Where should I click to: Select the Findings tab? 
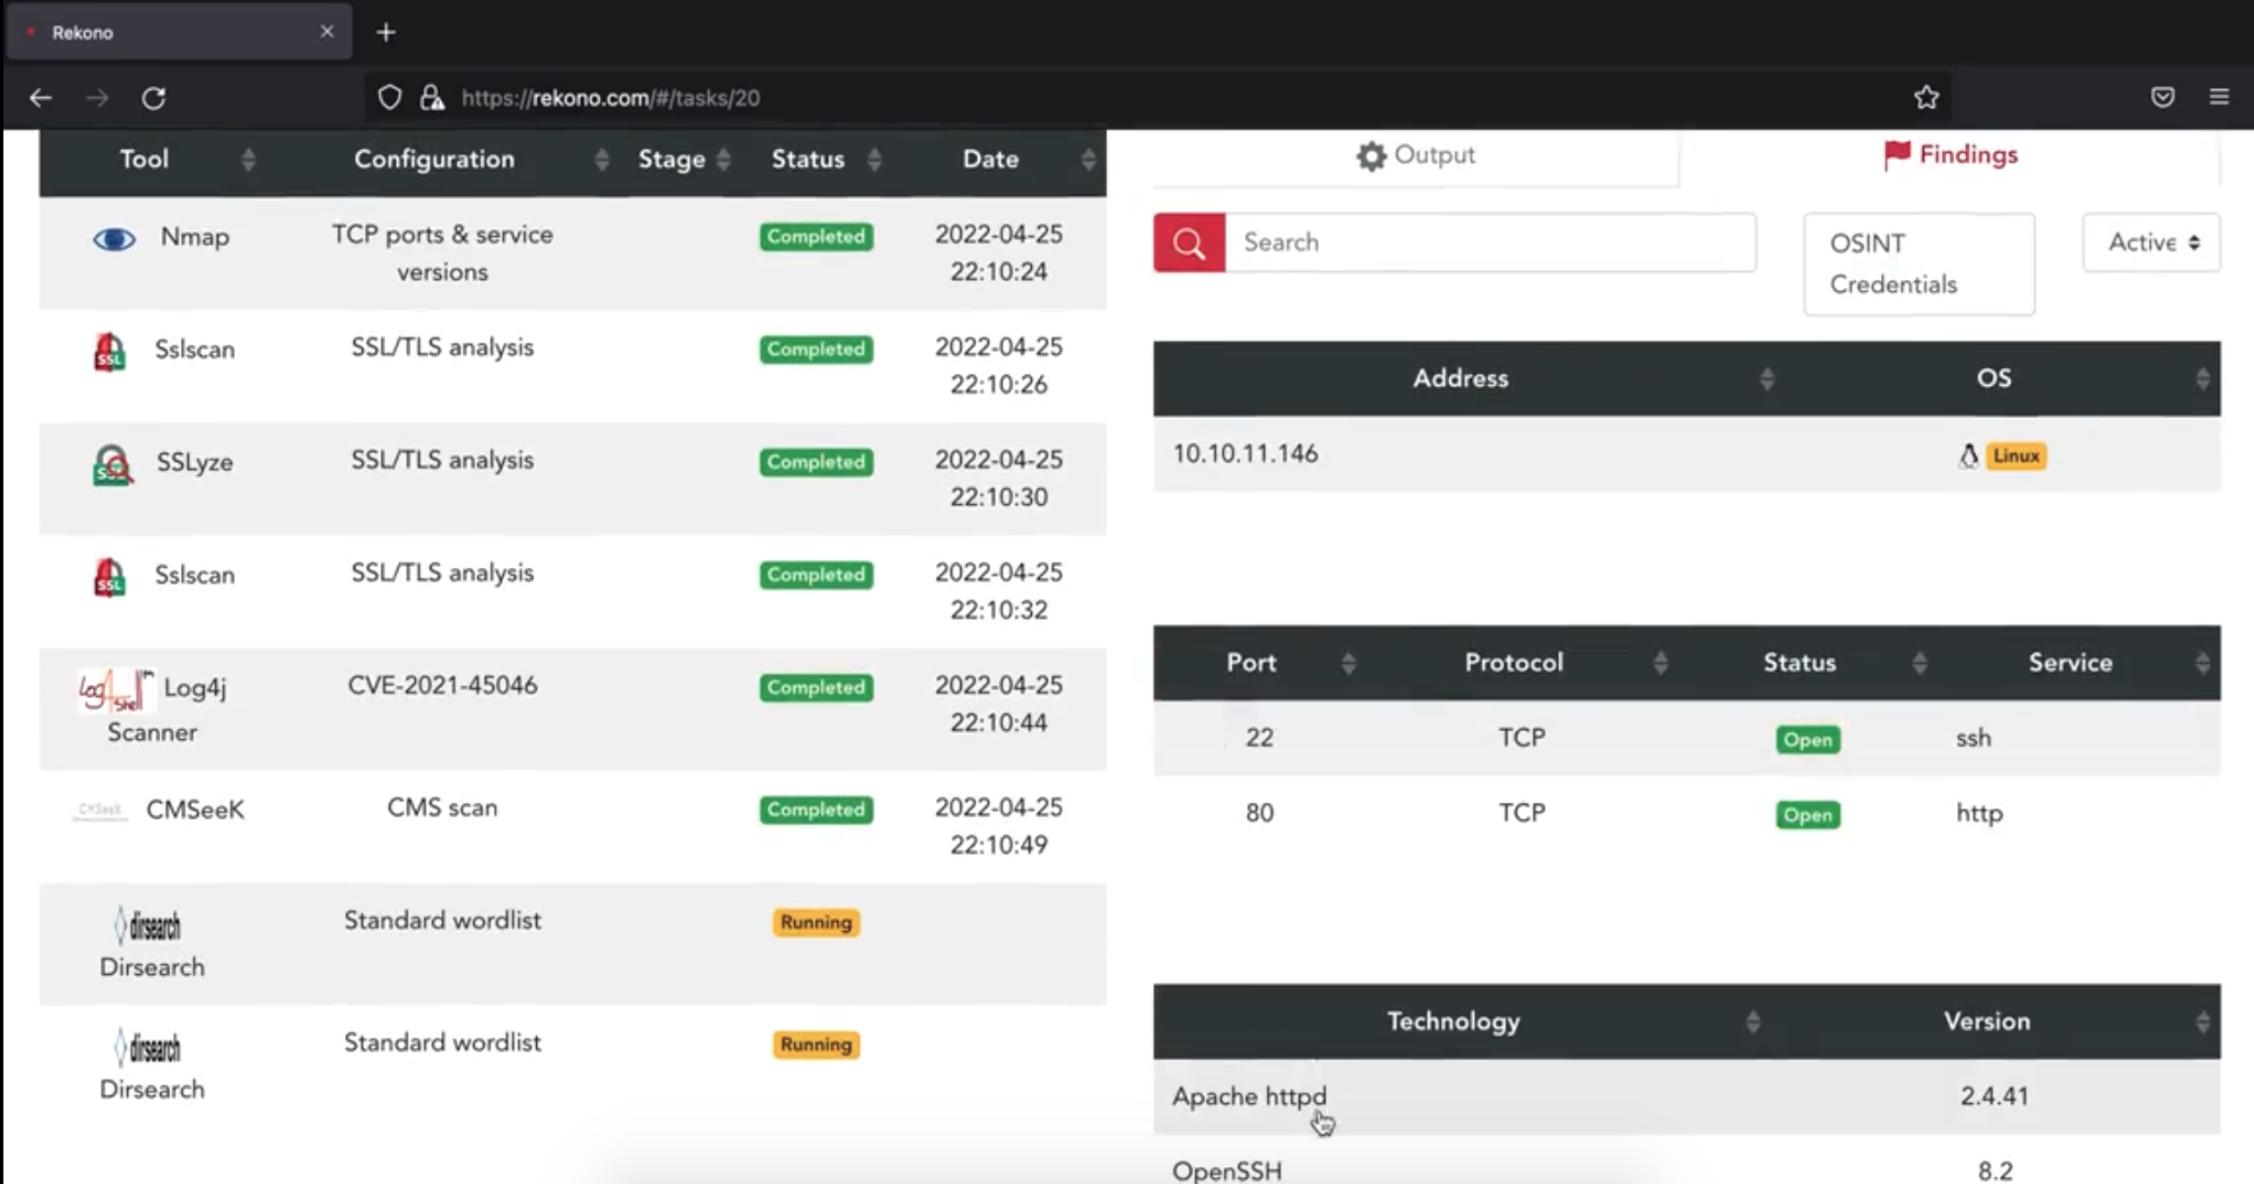(1950, 155)
